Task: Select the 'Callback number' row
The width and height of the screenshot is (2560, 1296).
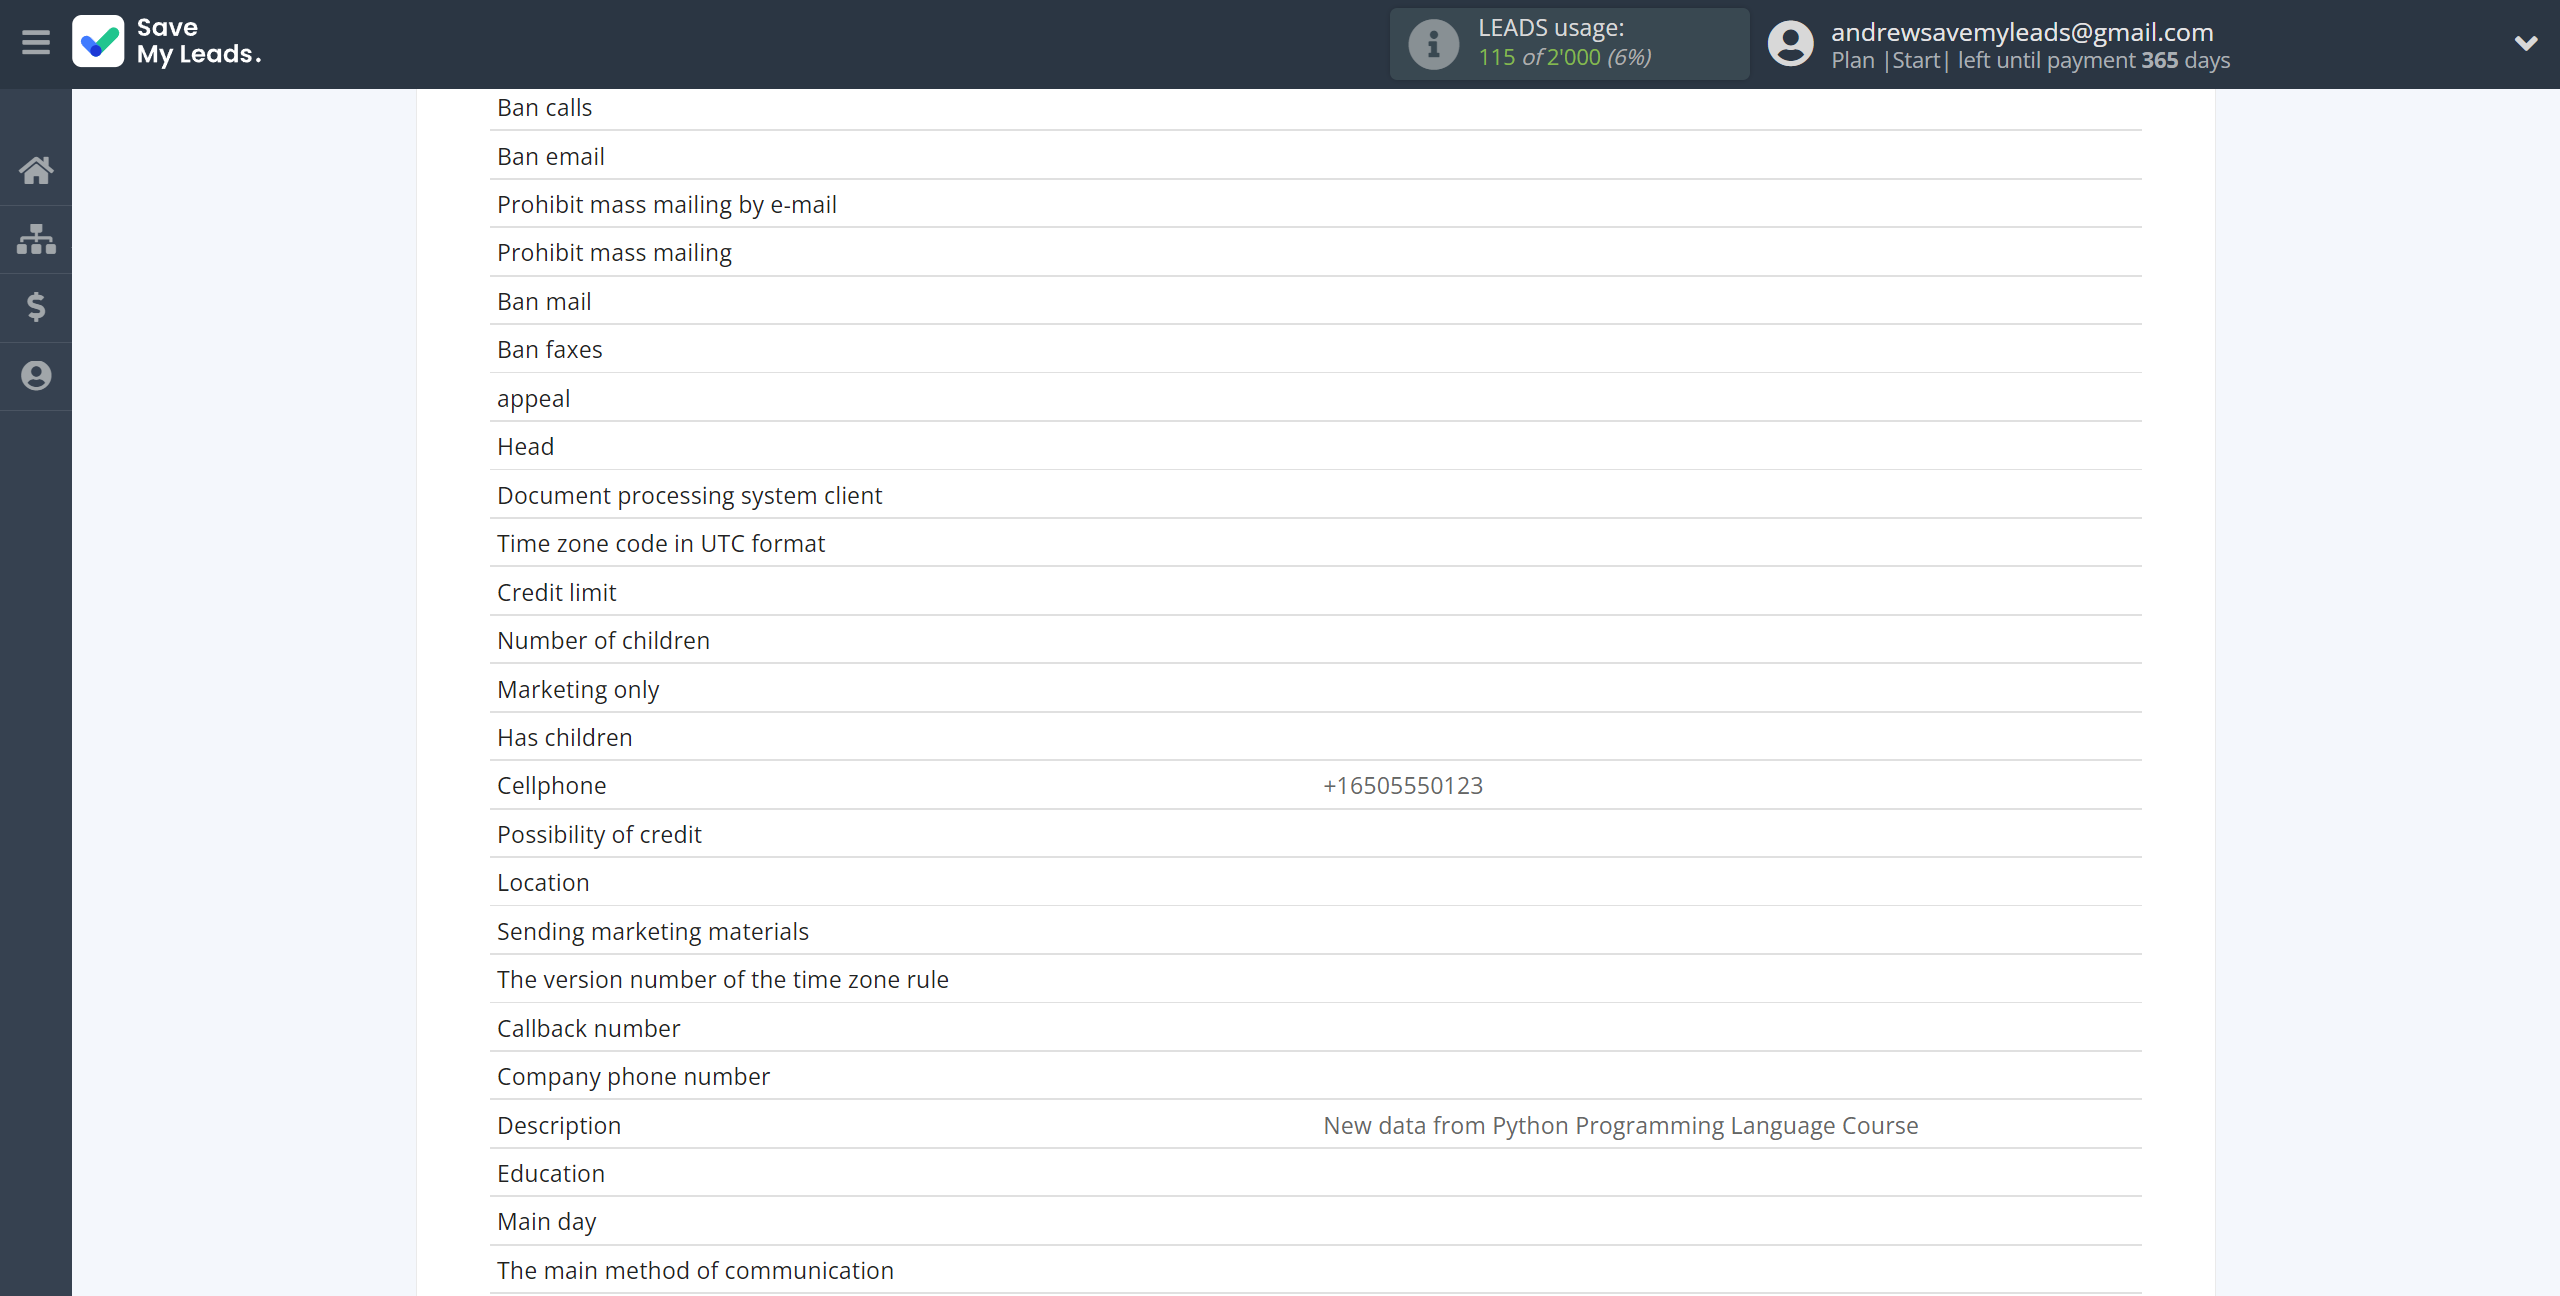Action: [x=1315, y=1028]
